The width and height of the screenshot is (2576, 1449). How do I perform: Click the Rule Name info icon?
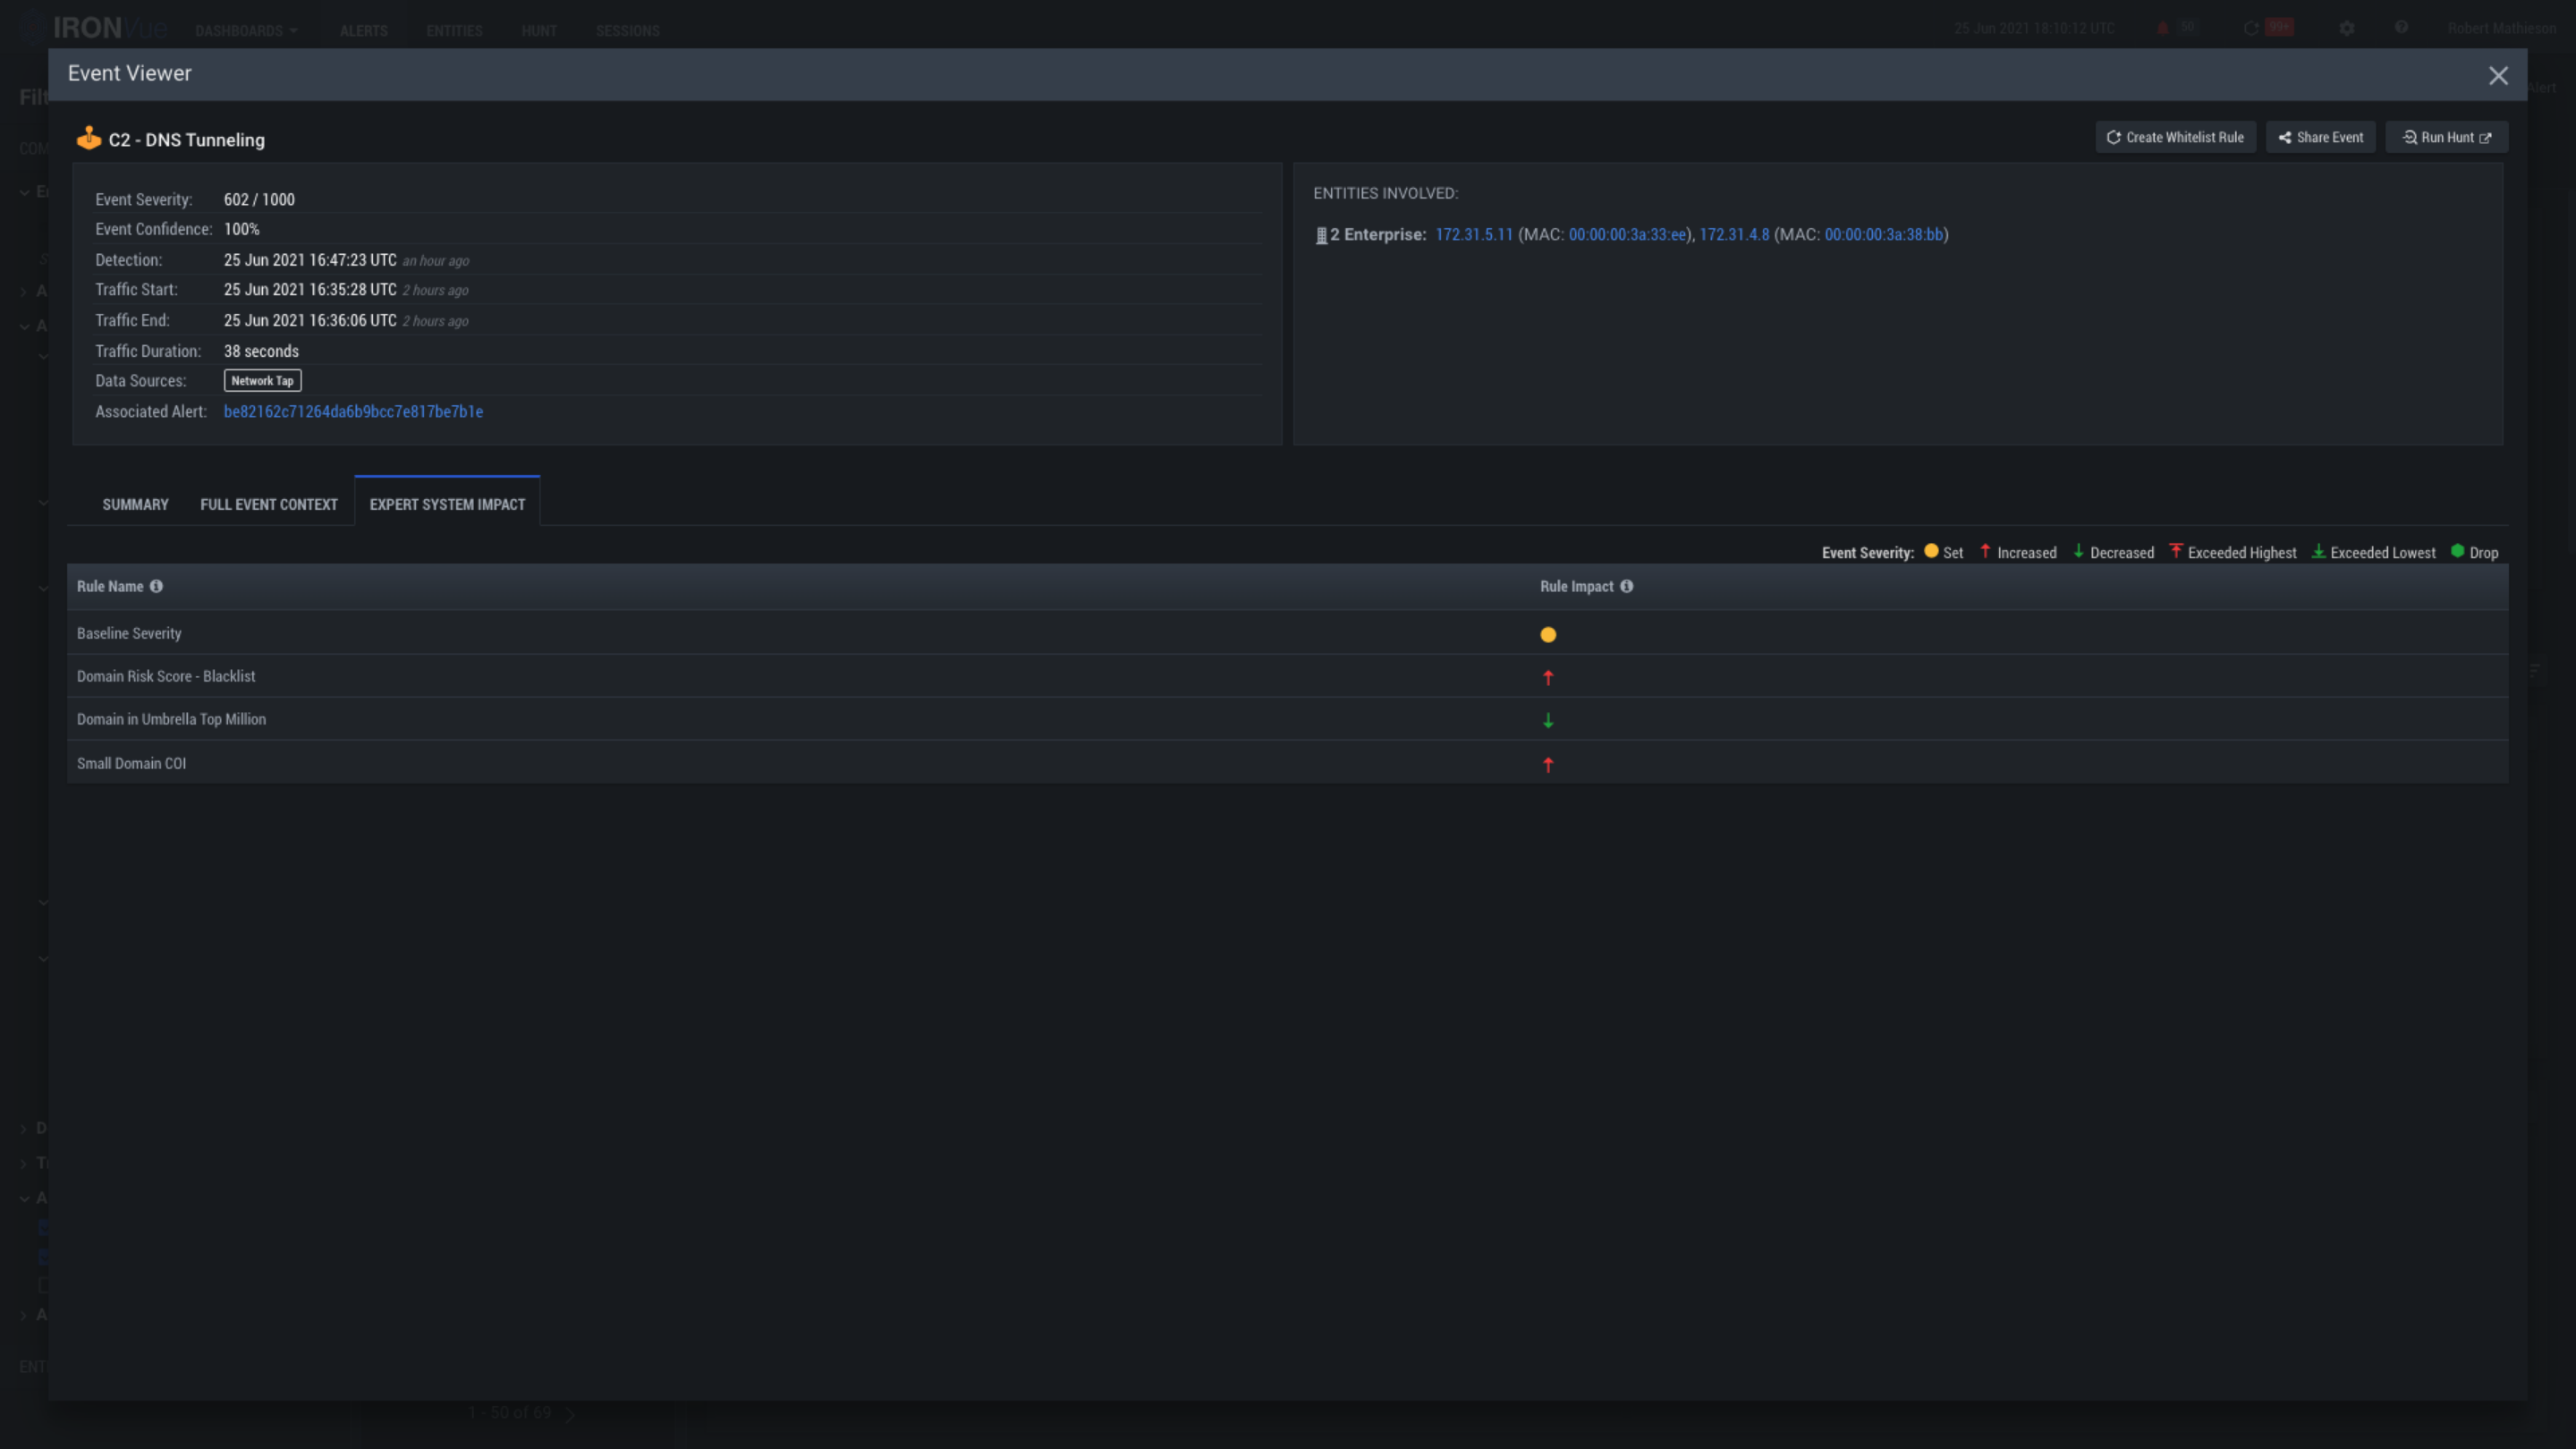click(x=156, y=586)
